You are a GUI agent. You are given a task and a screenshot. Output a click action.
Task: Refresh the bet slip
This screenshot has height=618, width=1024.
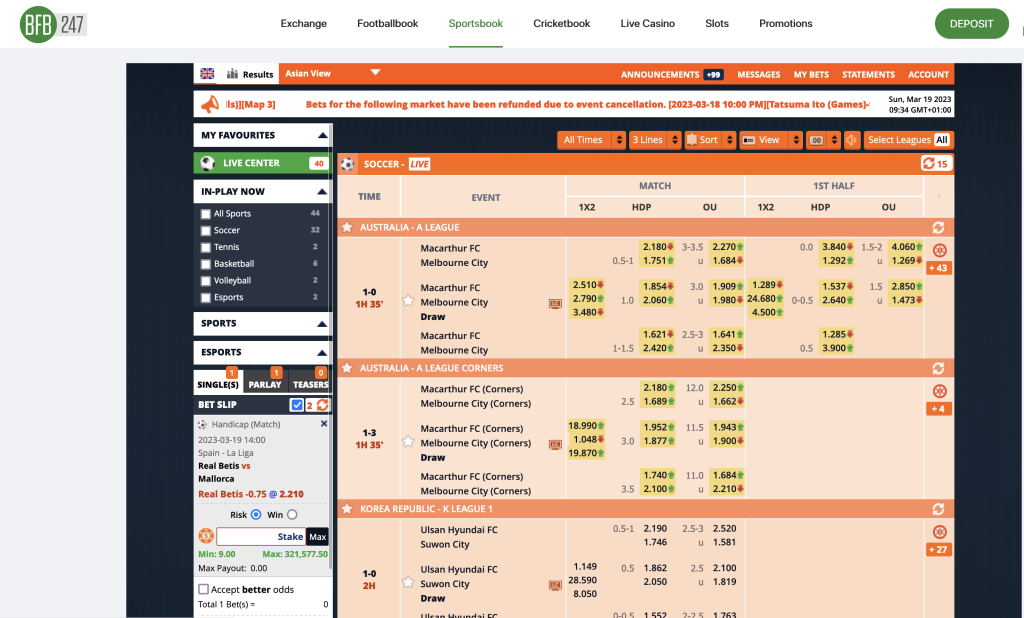pyautogui.click(x=323, y=405)
